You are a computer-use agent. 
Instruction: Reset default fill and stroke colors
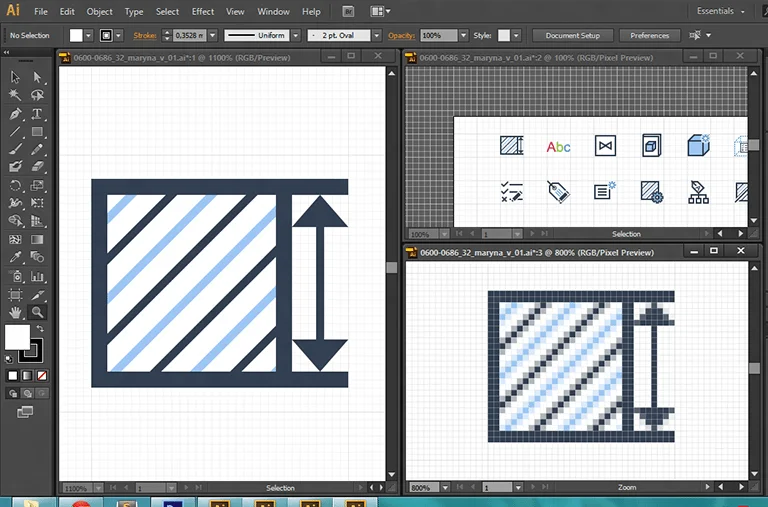(x=10, y=359)
